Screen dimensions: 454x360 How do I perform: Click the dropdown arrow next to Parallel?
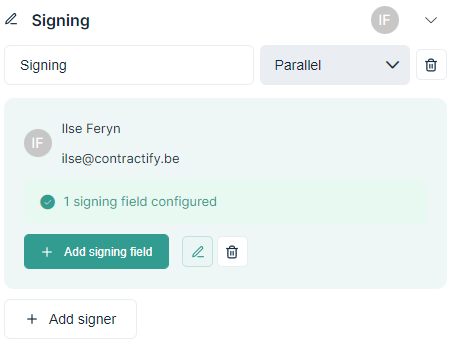point(392,65)
